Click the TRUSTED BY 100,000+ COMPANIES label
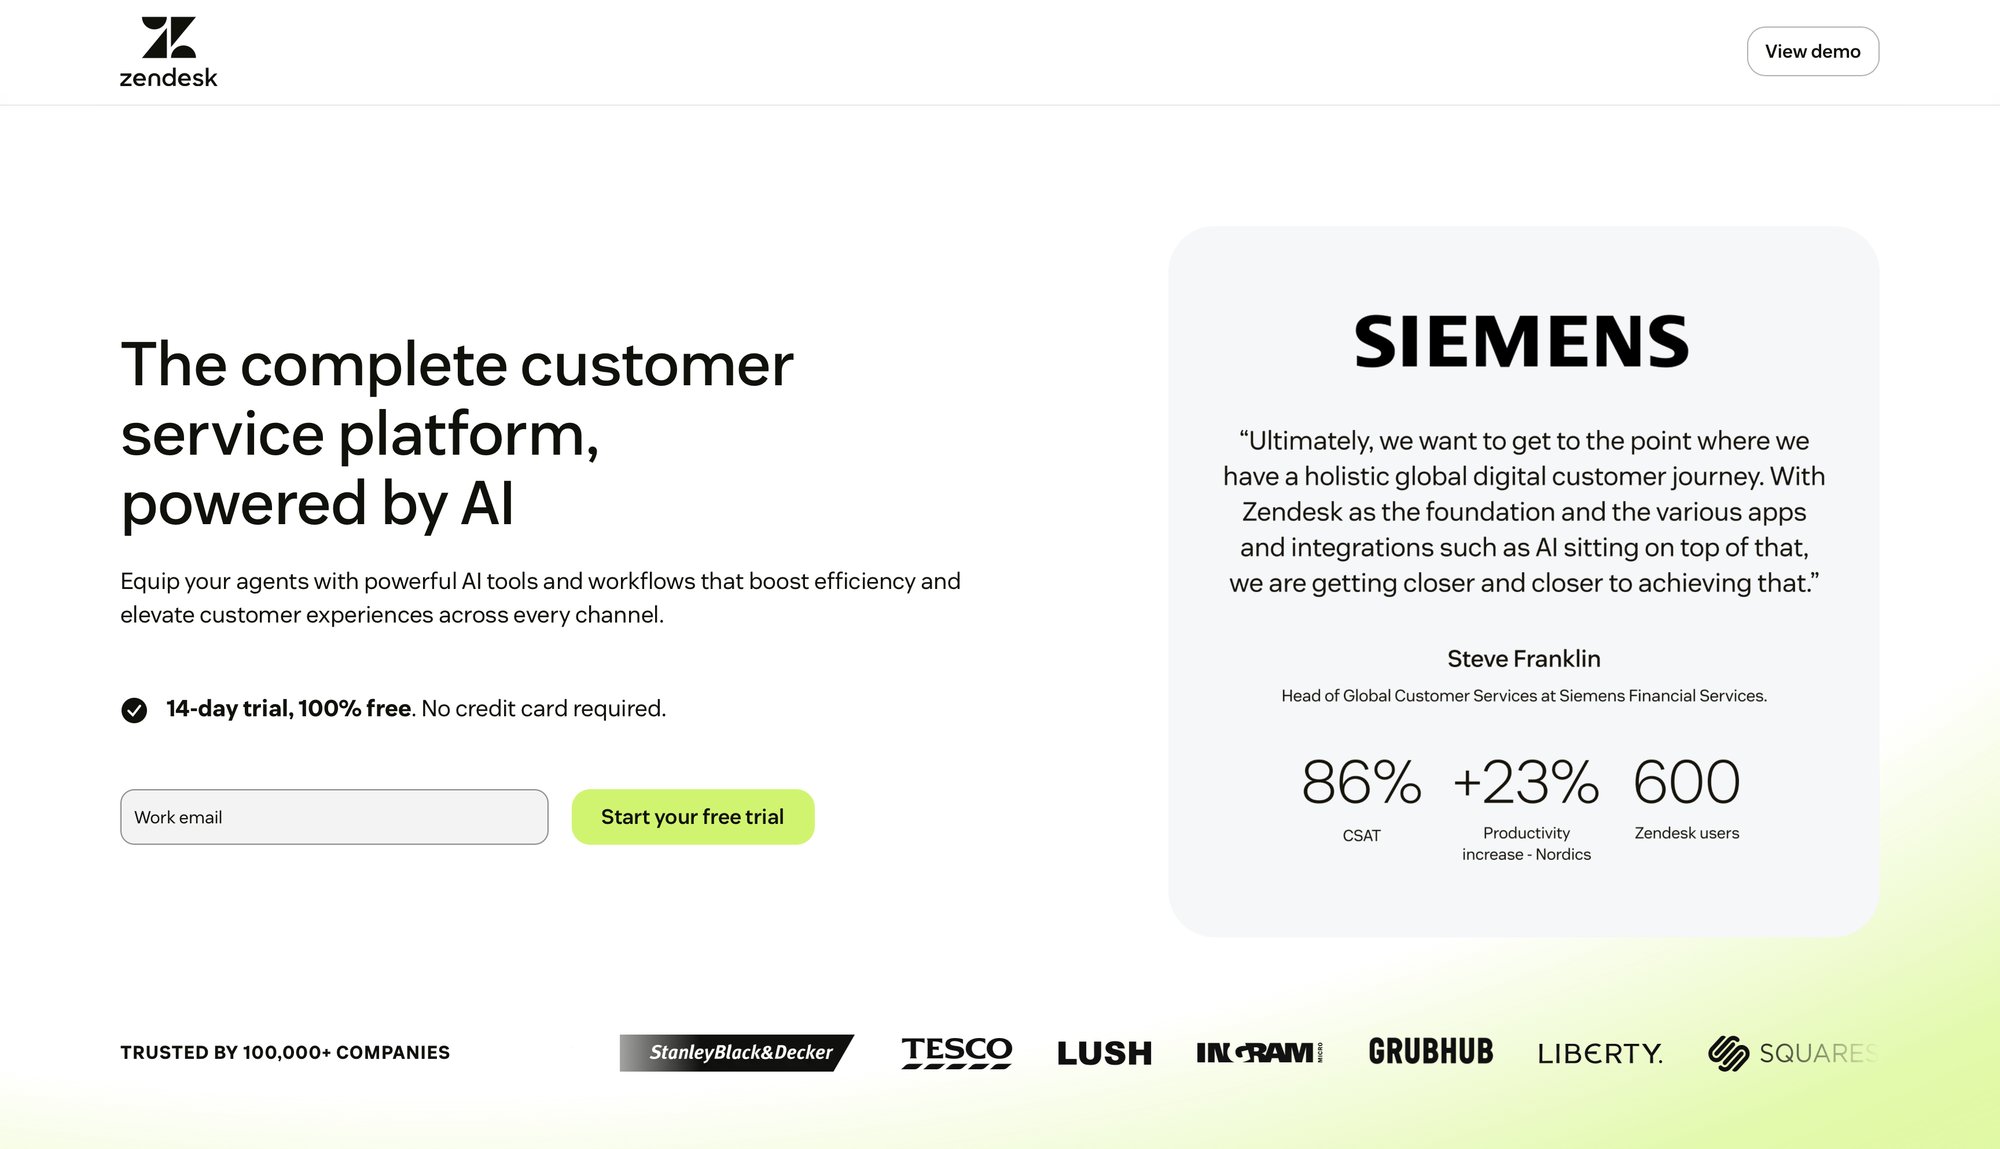2000x1149 pixels. 285,1052
